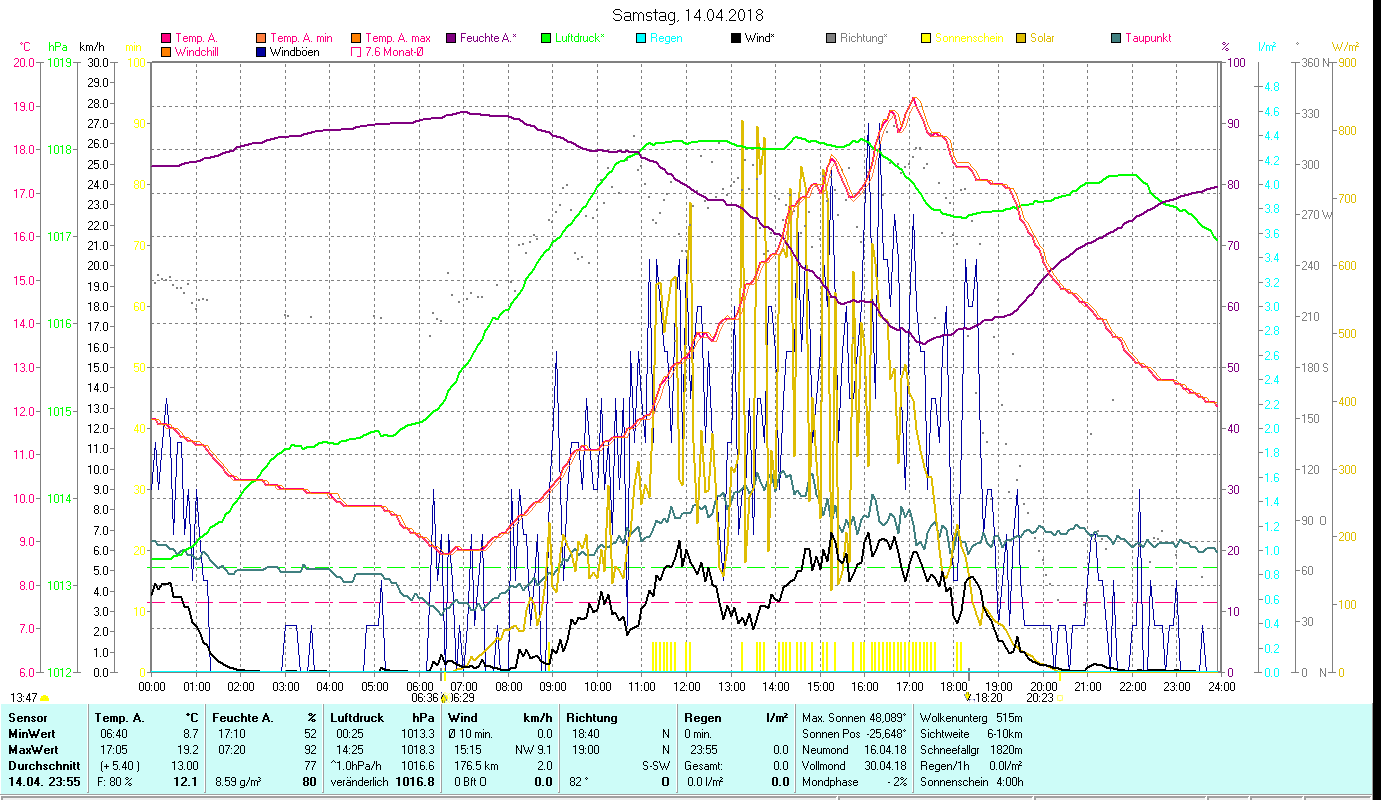Image resolution: width=1381 pixels, height=800 pixels.
Task: Click the Regen cyan legend square
Action: click(640, 38)
